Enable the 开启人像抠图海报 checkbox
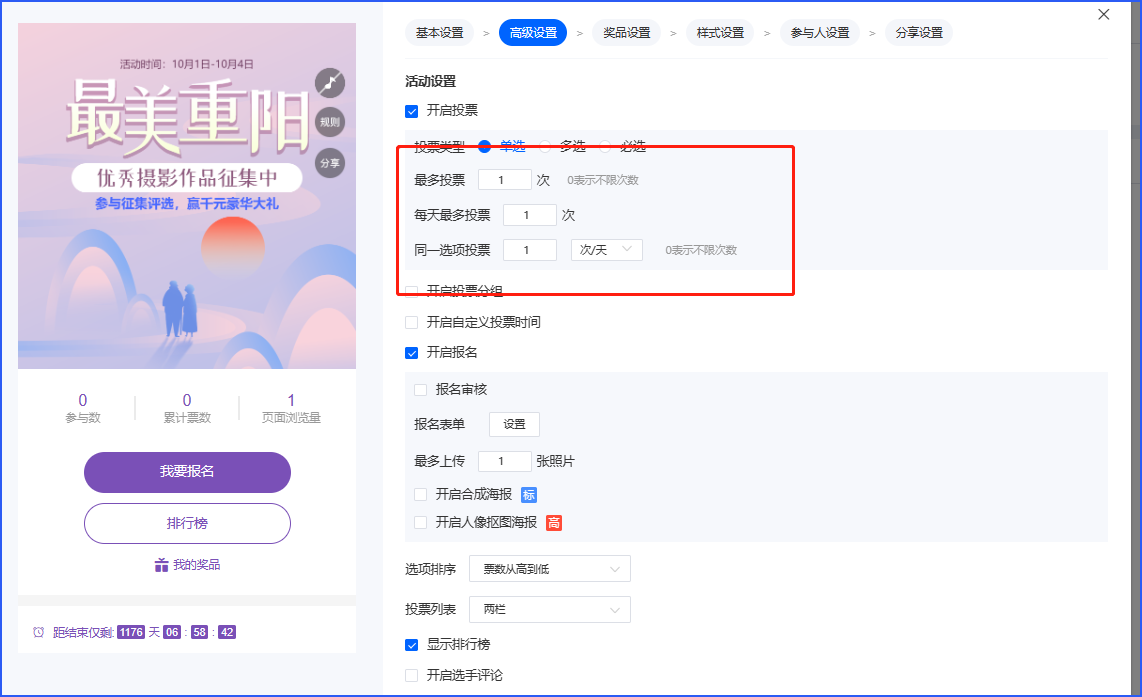This screenshot has width=1142, height=697. pos(420,523)
